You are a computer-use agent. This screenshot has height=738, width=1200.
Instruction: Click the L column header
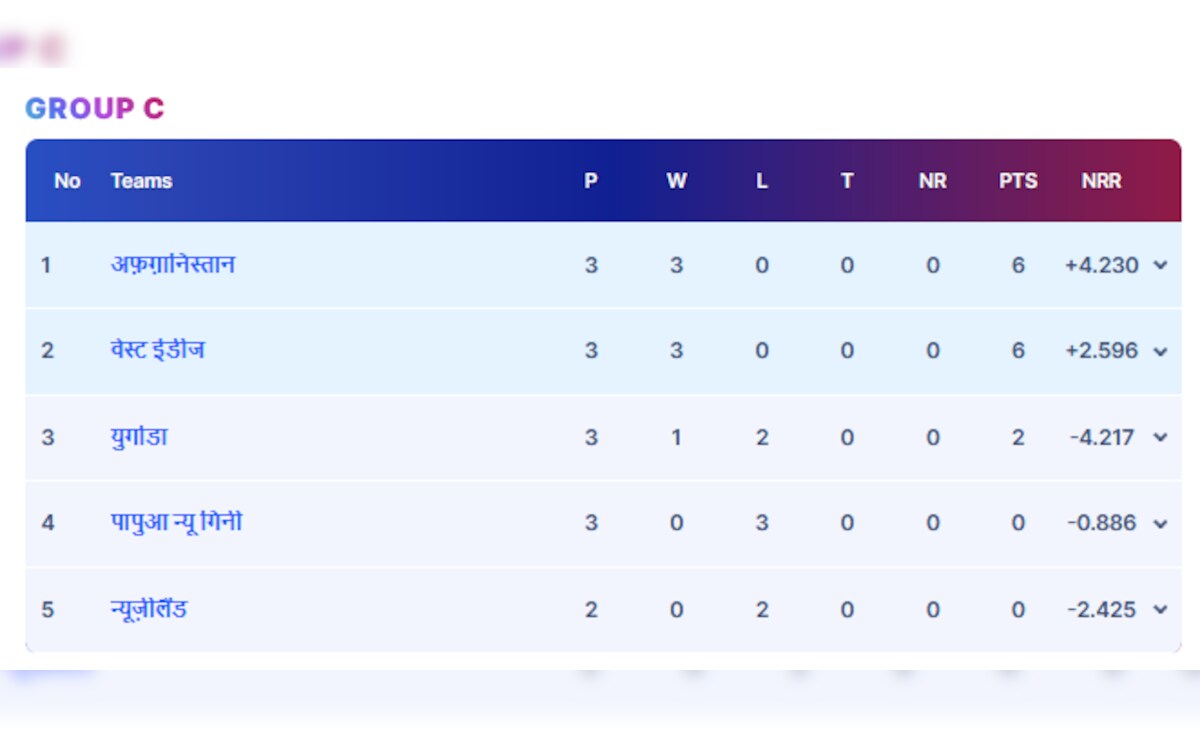762,181
